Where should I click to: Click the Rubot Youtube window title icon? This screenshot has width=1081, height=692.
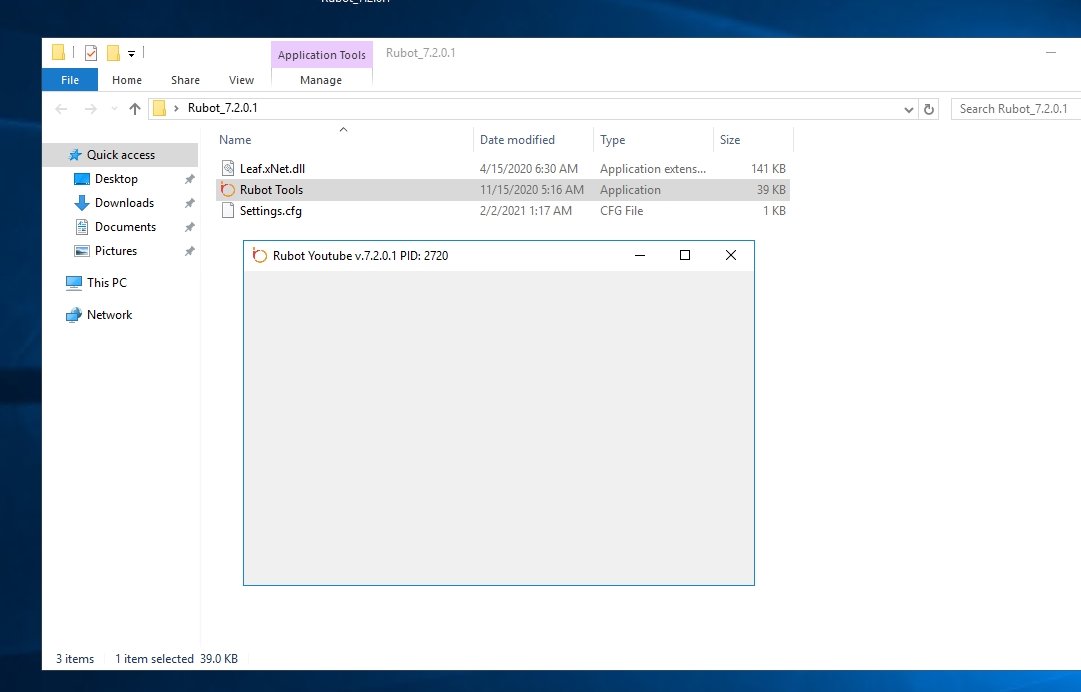[260, 256]
